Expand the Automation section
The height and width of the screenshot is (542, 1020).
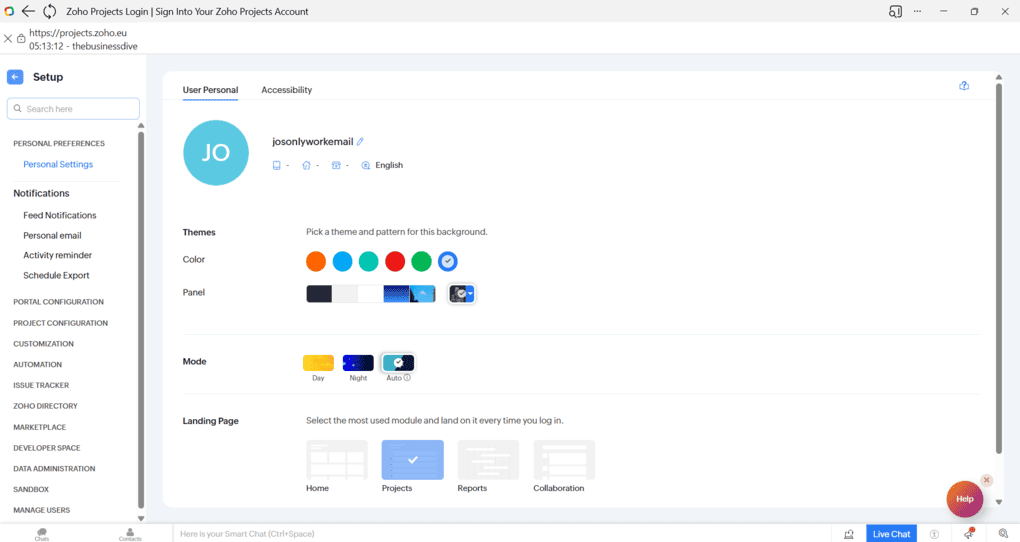(x=38, y=364)
